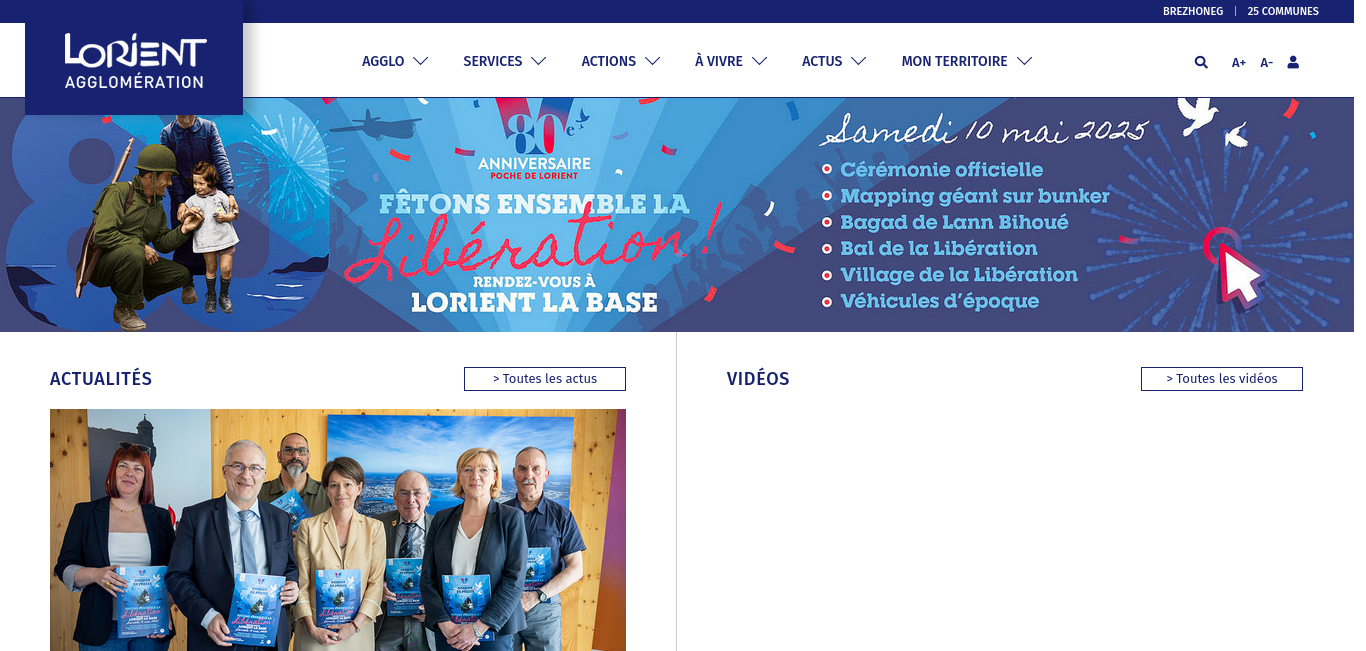This screenshot has height=651, width=1366.
Task: Open the user account icon
Action: point(1293,62)
